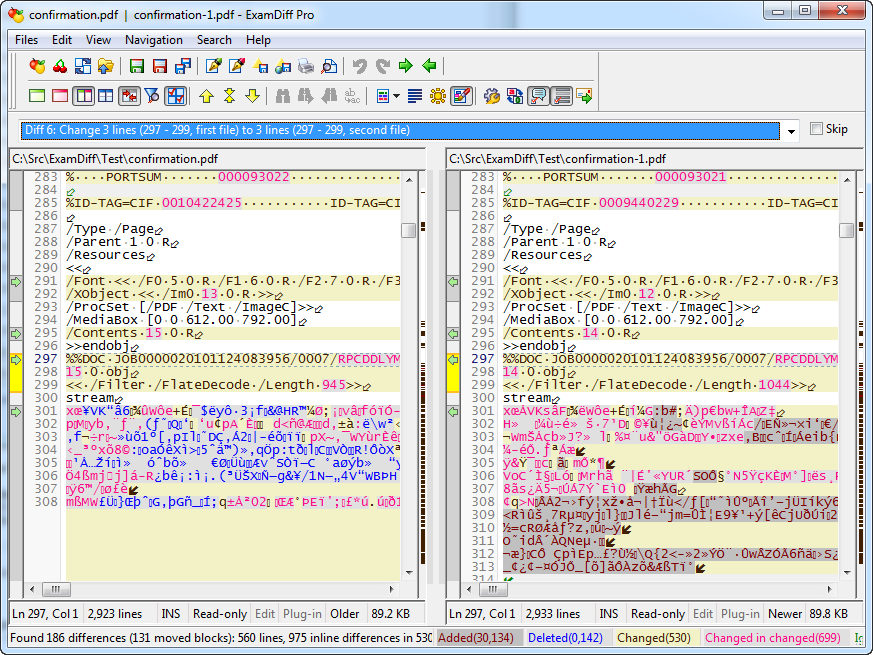Click the green right arrow icon
Image resolution: width=873 pixels, height=655 pixels.
pyautogui.click(x=406, y=66)
